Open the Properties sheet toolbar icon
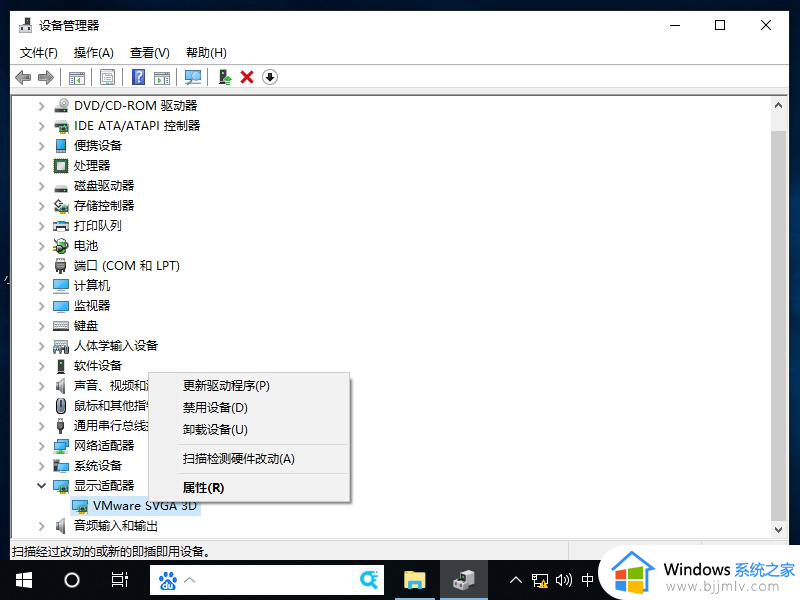This screenshot has width=800, height=600. pyautogui.click(x=107, y=78)
